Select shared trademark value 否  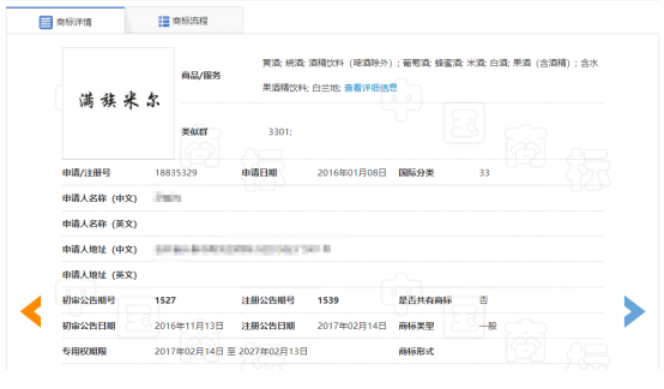coord(484,300)
